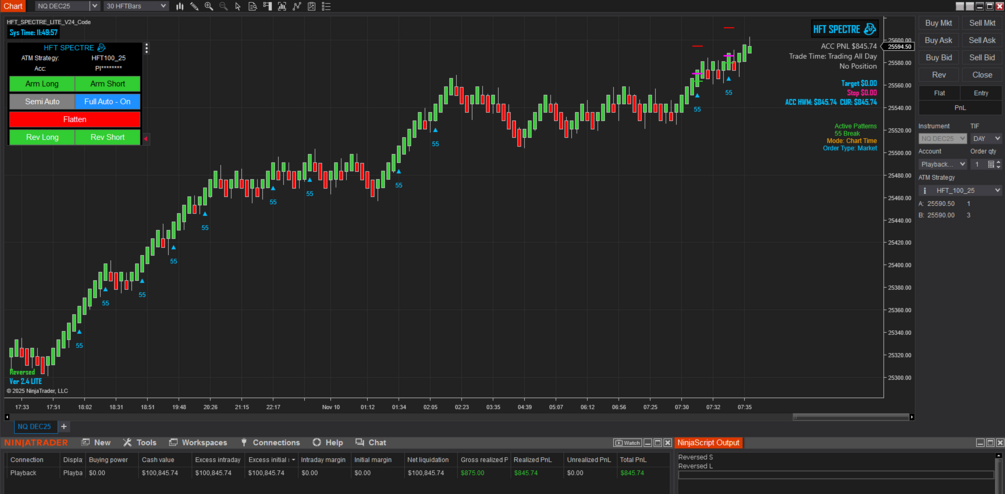
Task: Open the data series icon
Action: [253, 6]
